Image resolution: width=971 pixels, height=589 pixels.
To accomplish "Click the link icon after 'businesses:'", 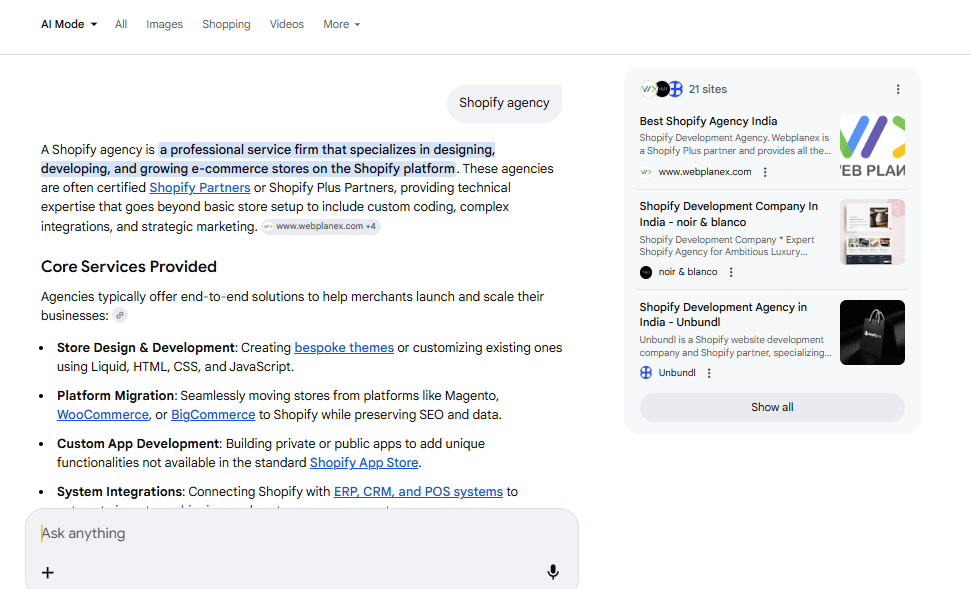I will tap(120, 316).
